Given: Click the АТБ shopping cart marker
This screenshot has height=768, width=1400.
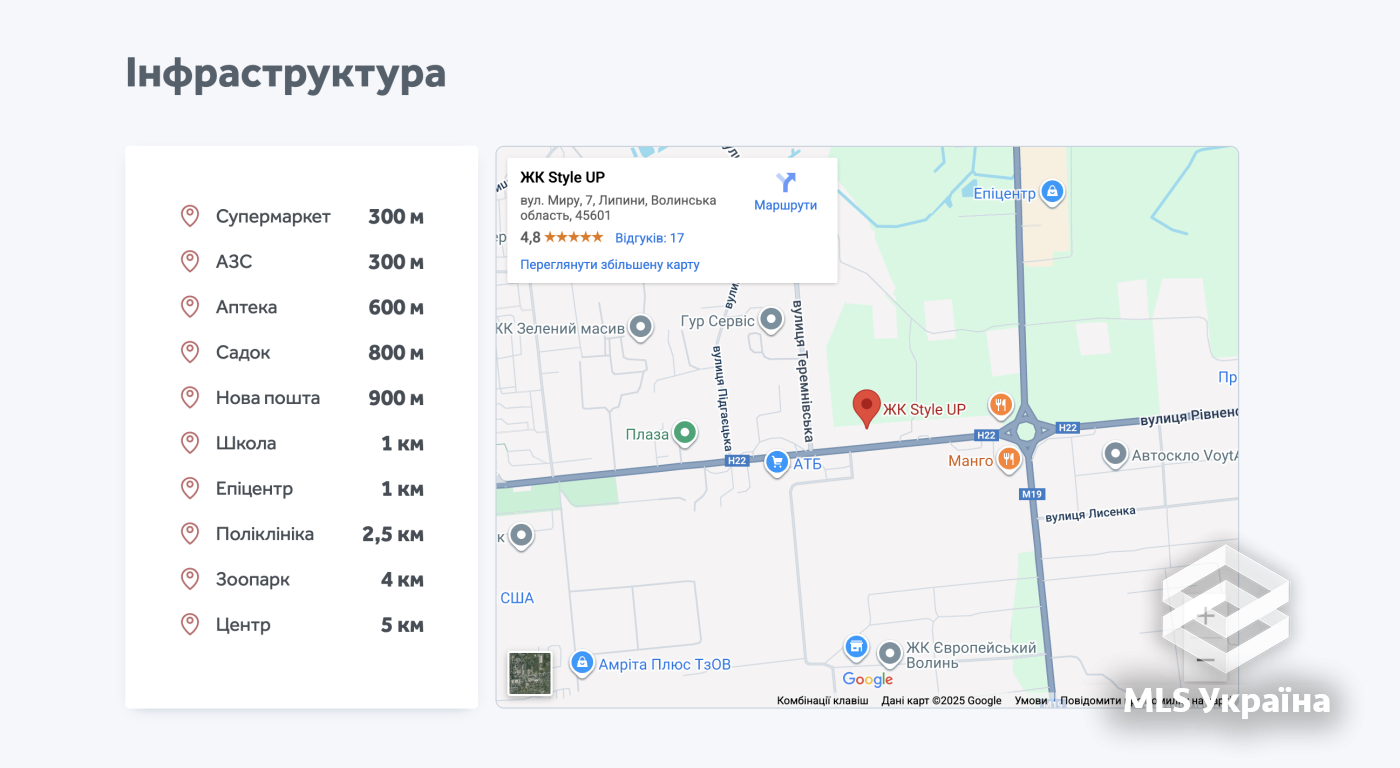Looking at the screenshot, I should pos(776,462).
